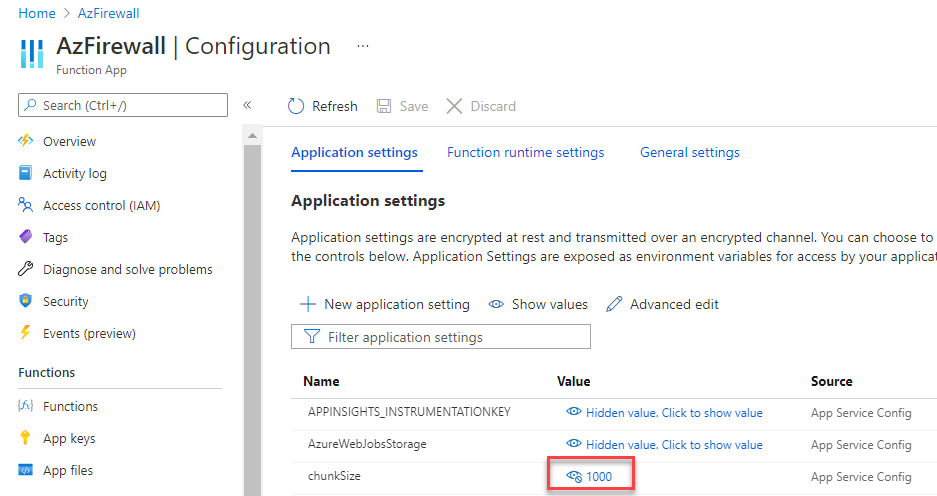Open Activity log via its book icon
The width and height of the screenshot is (937, 496).
[x=26, y=173]
